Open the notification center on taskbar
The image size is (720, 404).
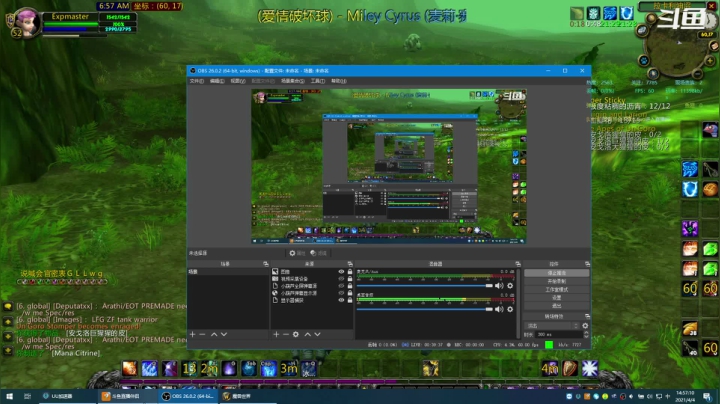tap(707, 396)
